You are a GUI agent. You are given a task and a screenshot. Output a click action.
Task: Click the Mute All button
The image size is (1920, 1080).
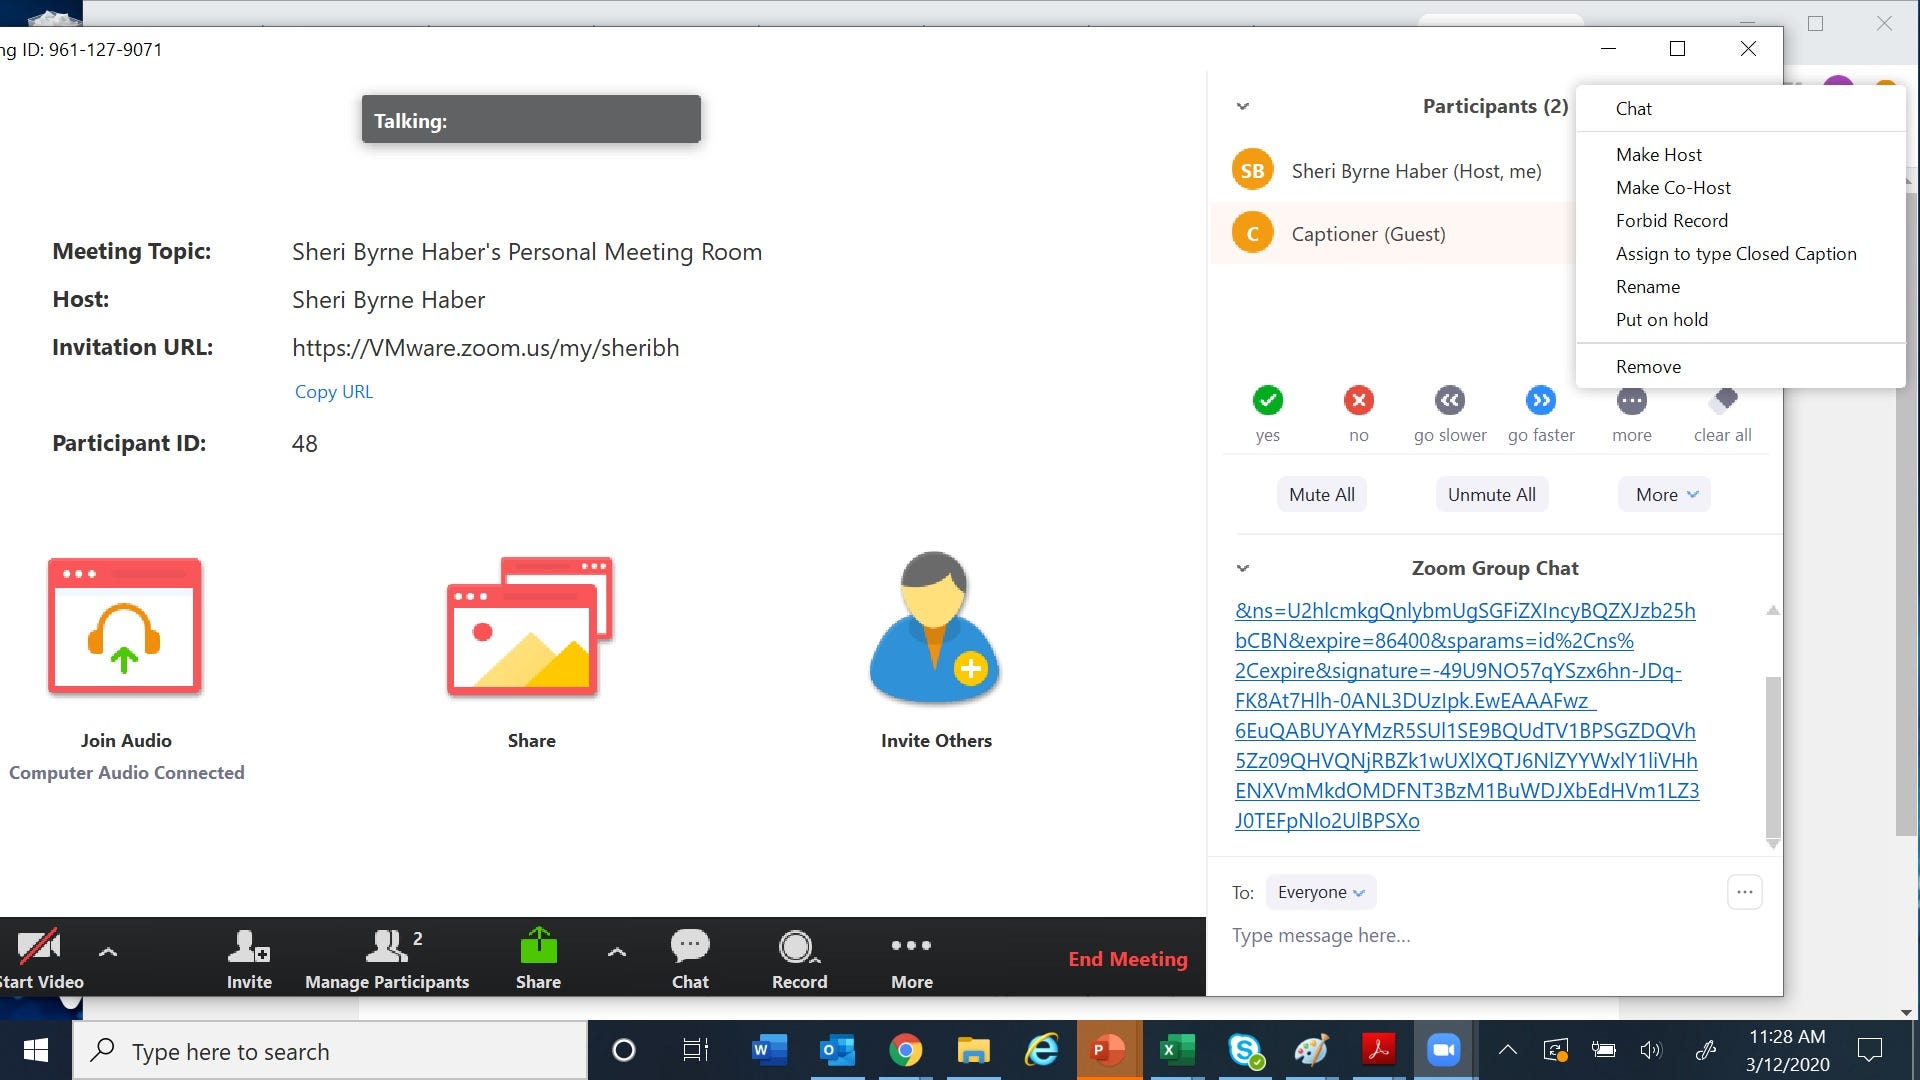point(1322,494)
